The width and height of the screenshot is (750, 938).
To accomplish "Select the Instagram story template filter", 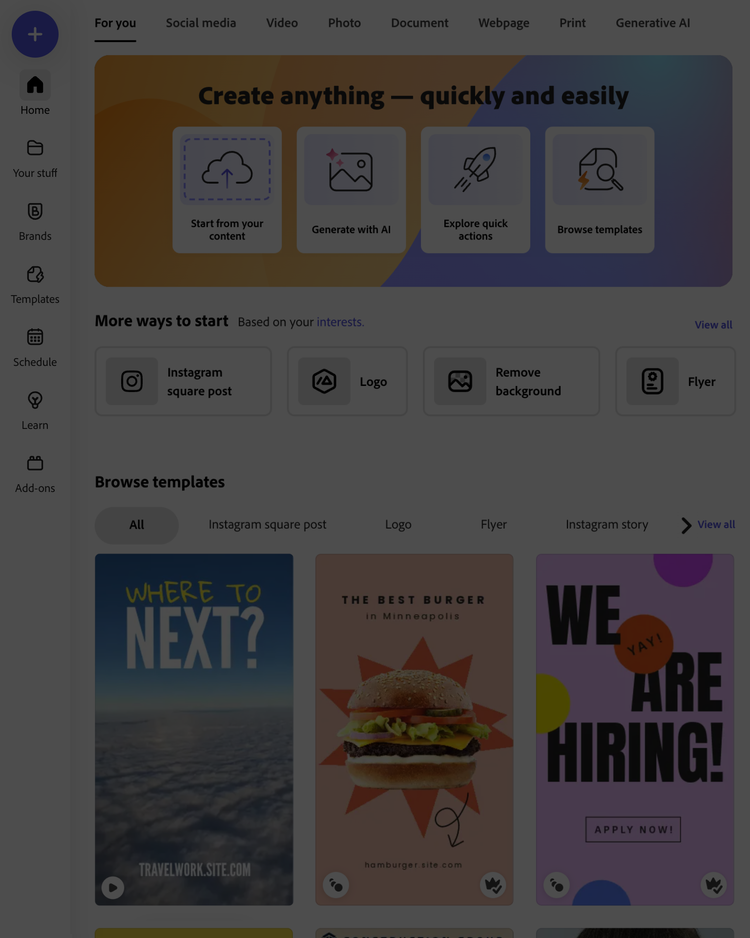I will click(606, 525).
